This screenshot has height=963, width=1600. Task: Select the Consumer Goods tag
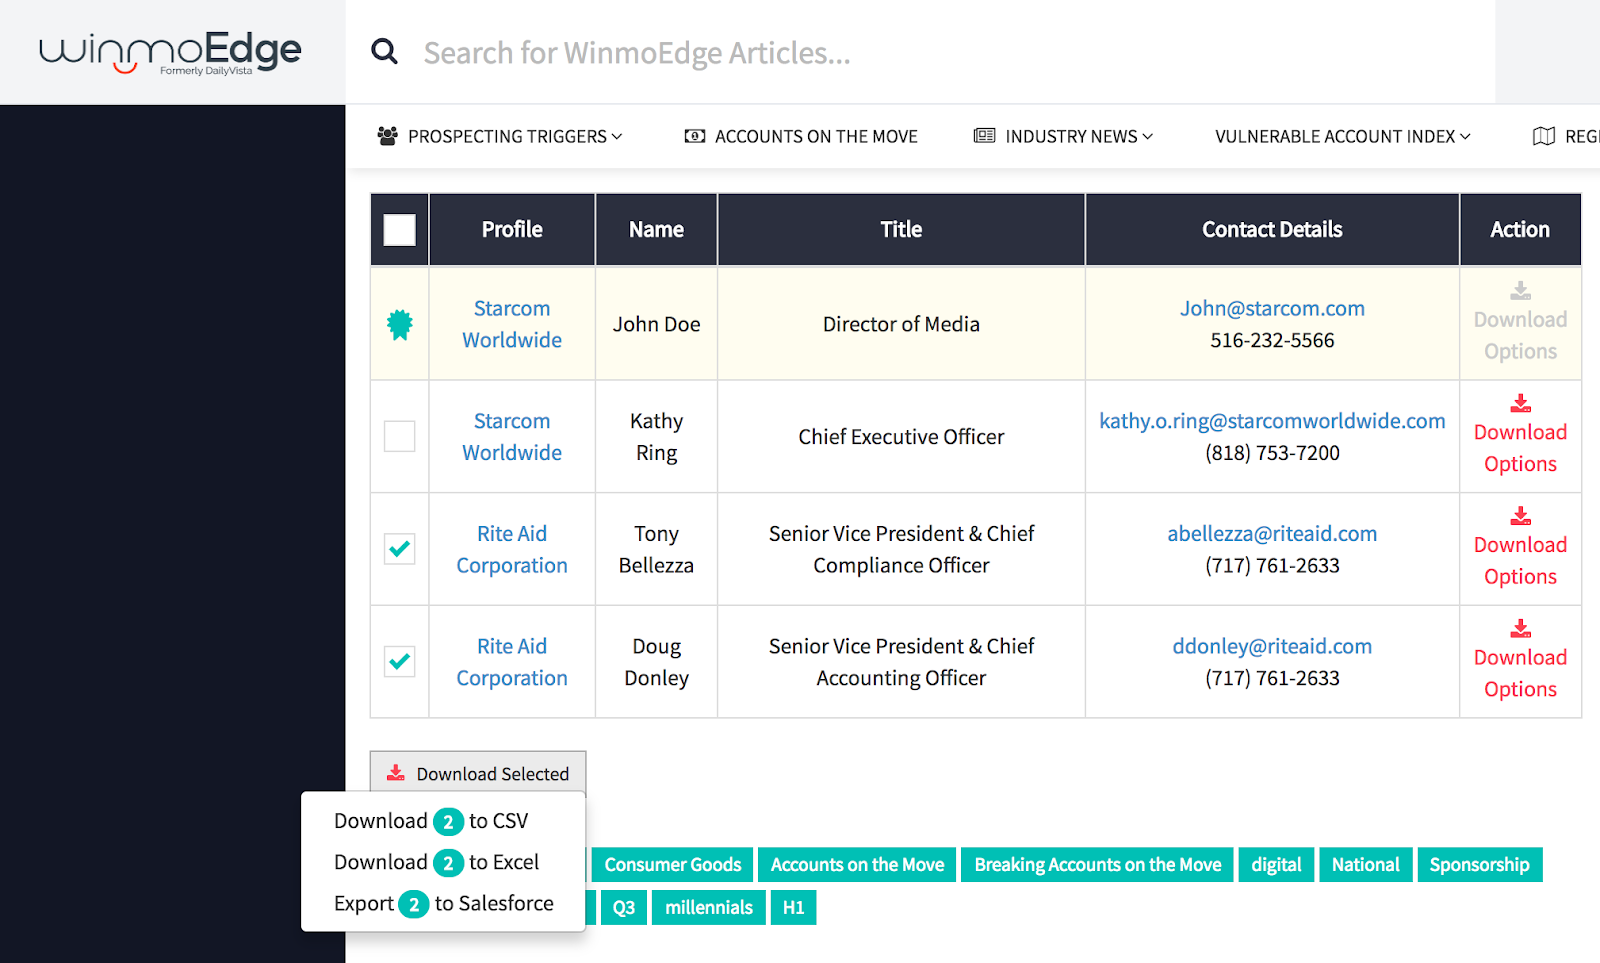pos(673,865)
